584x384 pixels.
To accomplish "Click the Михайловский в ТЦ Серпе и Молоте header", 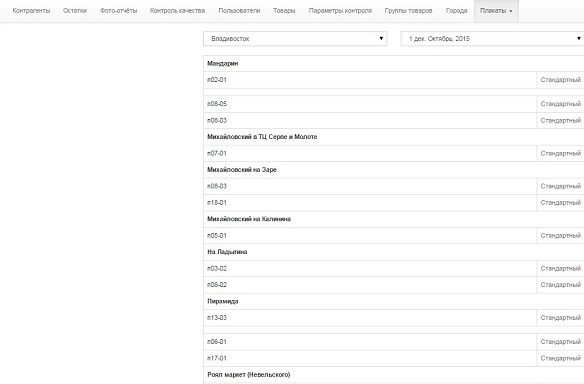I will pyautogui.click(x=393, y=137).
